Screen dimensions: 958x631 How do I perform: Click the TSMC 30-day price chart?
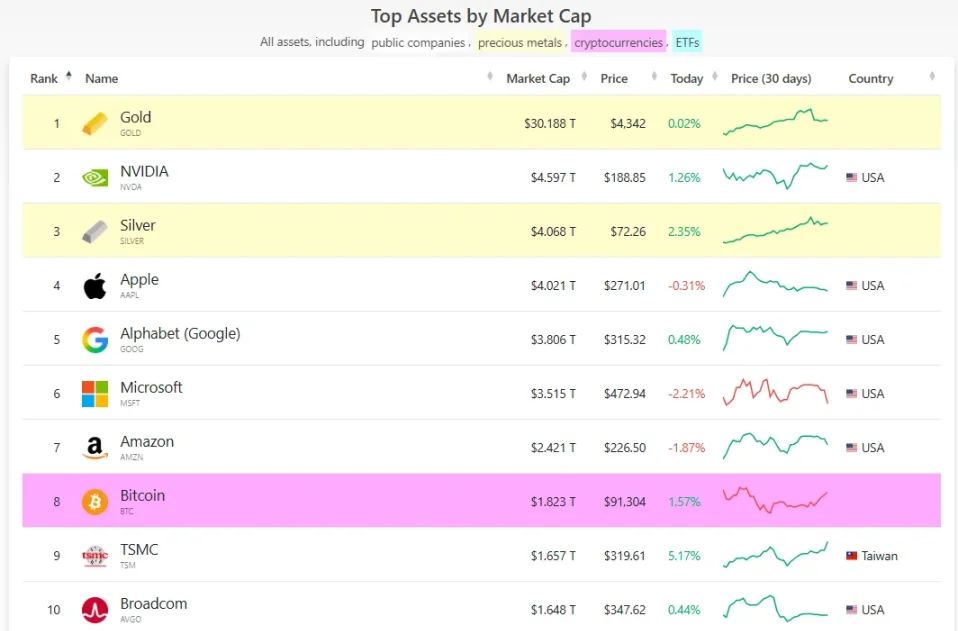click(775, 554)
